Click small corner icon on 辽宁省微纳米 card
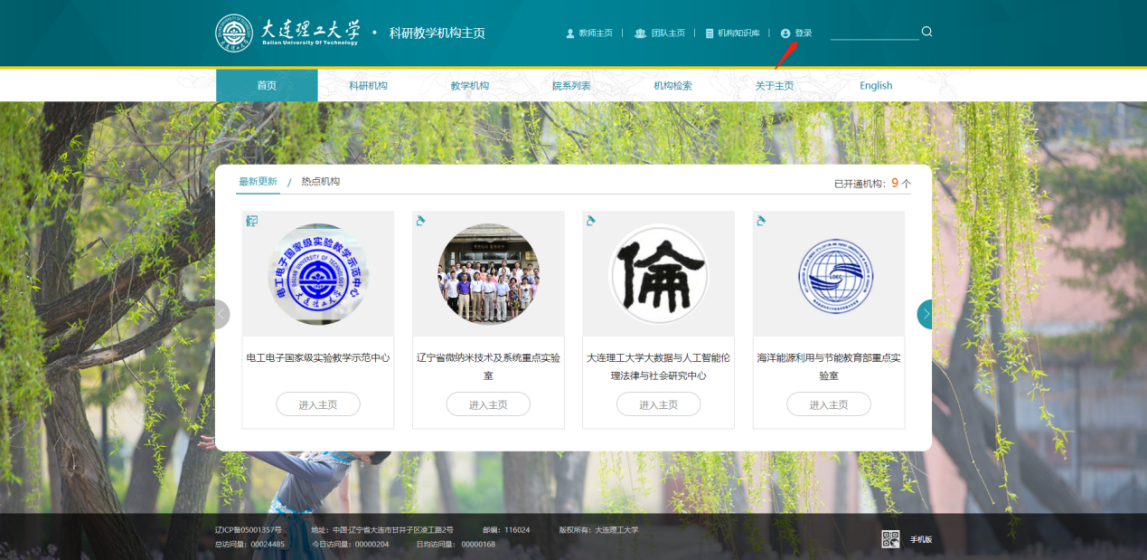 pyautogui.click(x=421, y=220)
